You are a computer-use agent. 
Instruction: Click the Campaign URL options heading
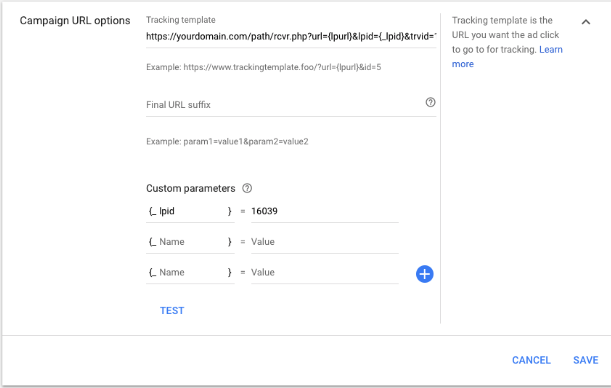75,21
